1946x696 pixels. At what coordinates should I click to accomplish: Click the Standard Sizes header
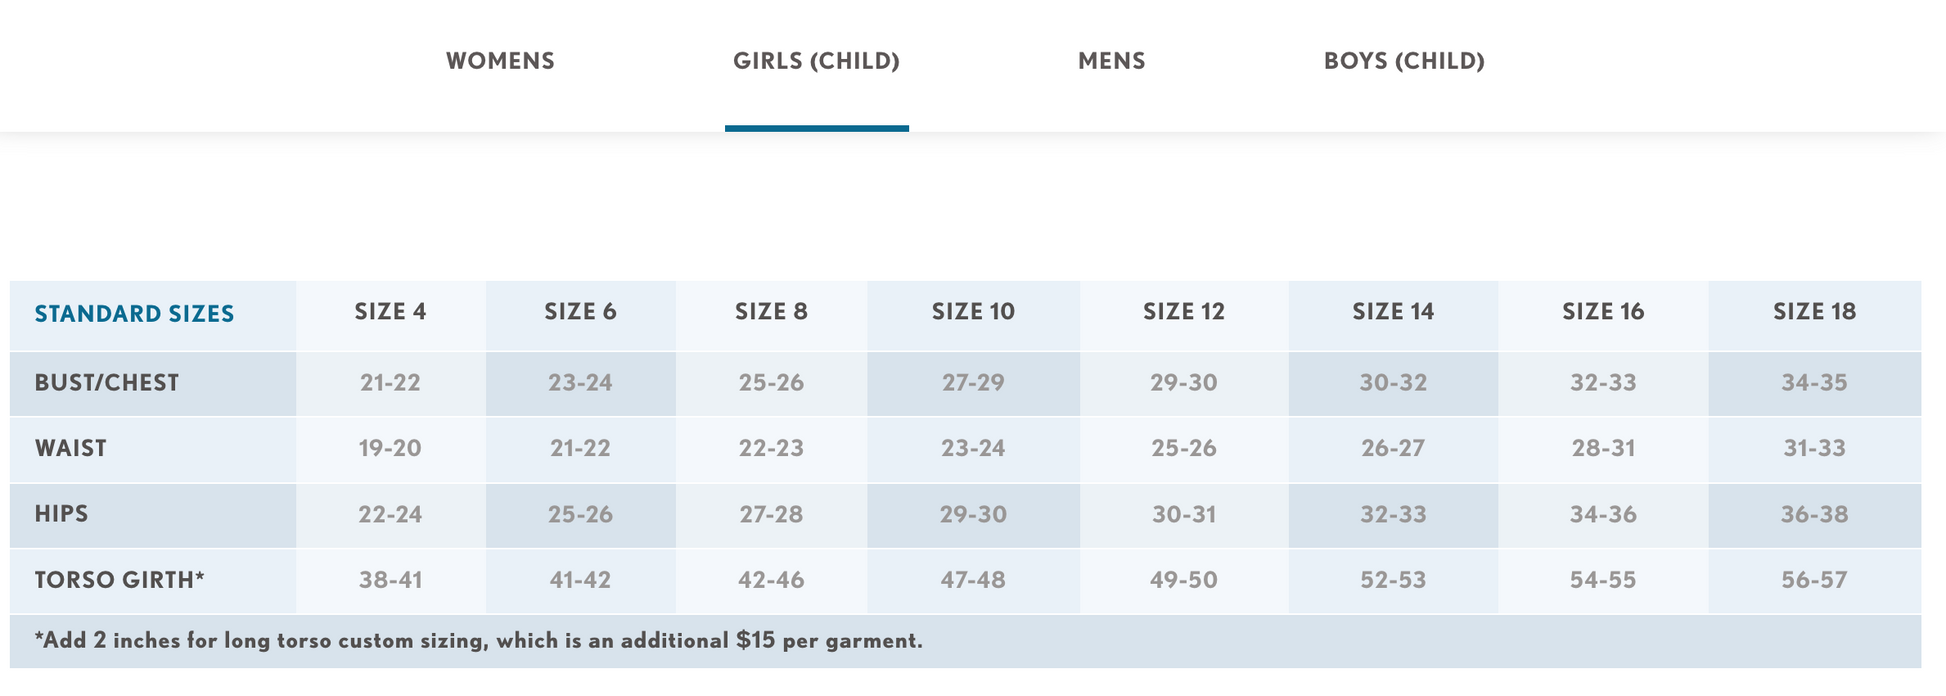tap(134, 314)
